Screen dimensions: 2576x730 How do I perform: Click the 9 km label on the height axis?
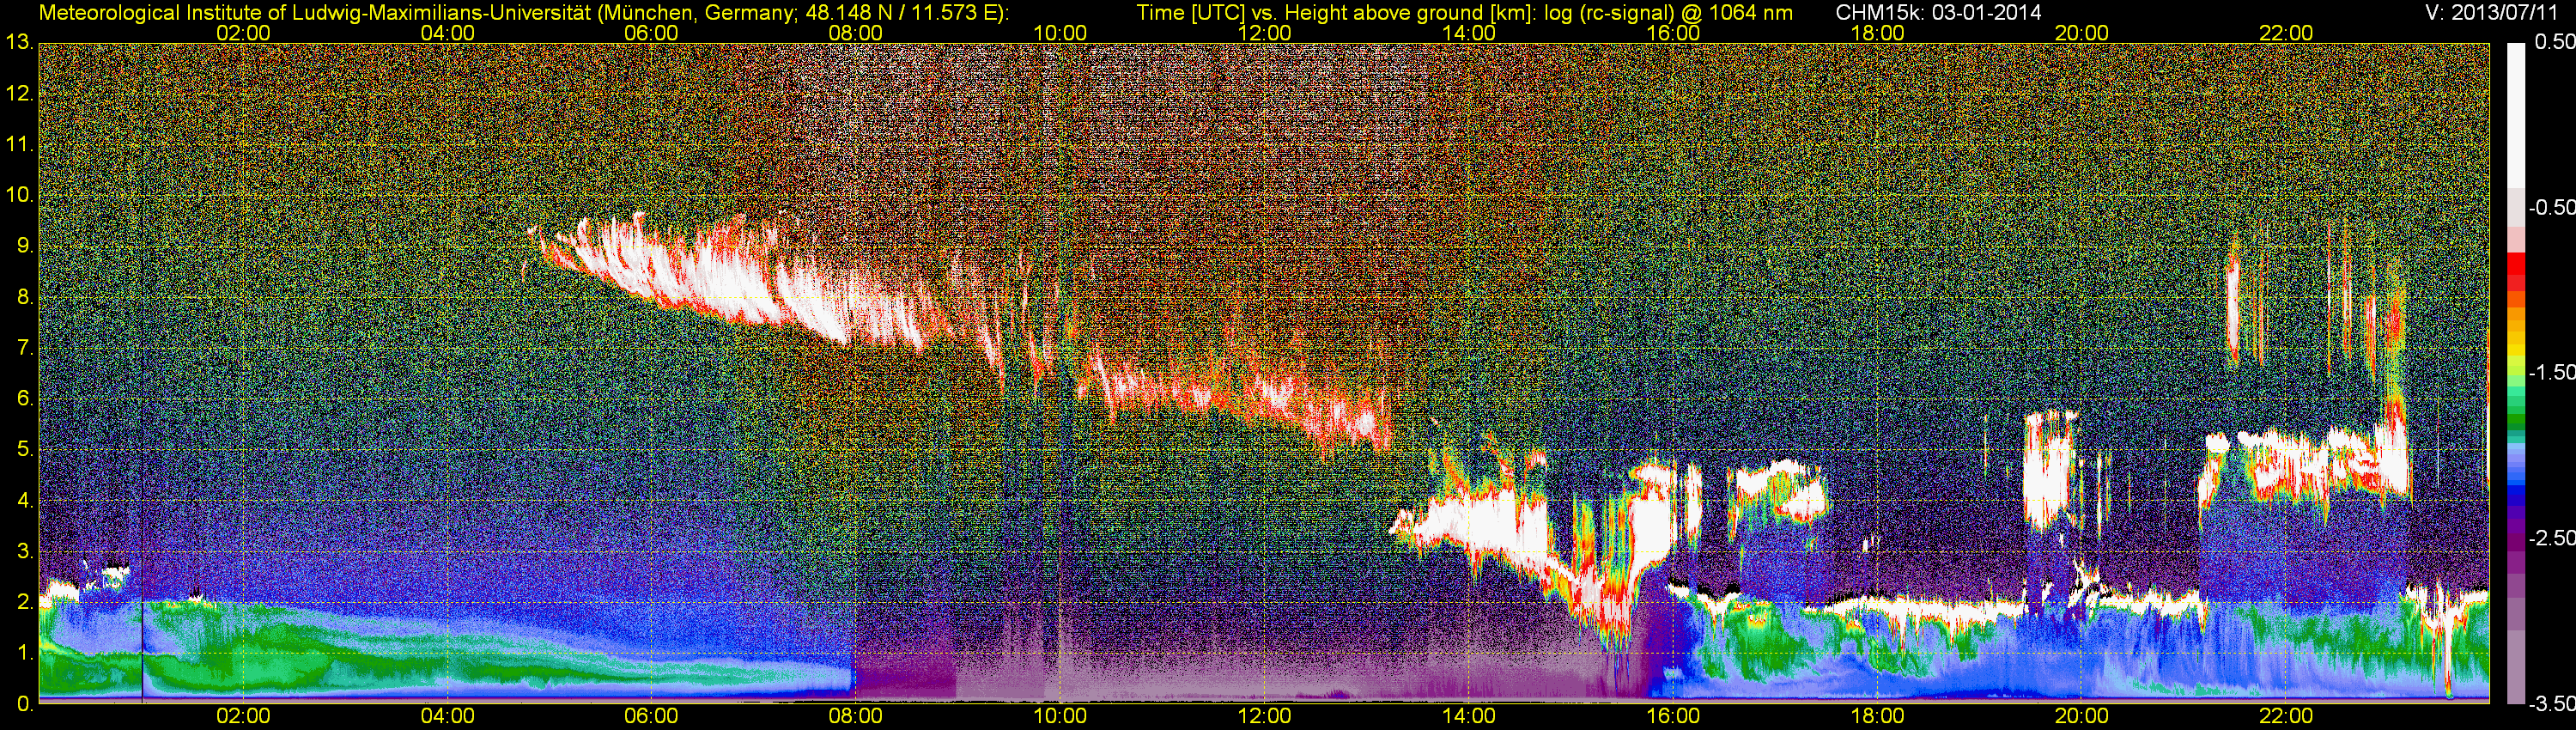25,247
